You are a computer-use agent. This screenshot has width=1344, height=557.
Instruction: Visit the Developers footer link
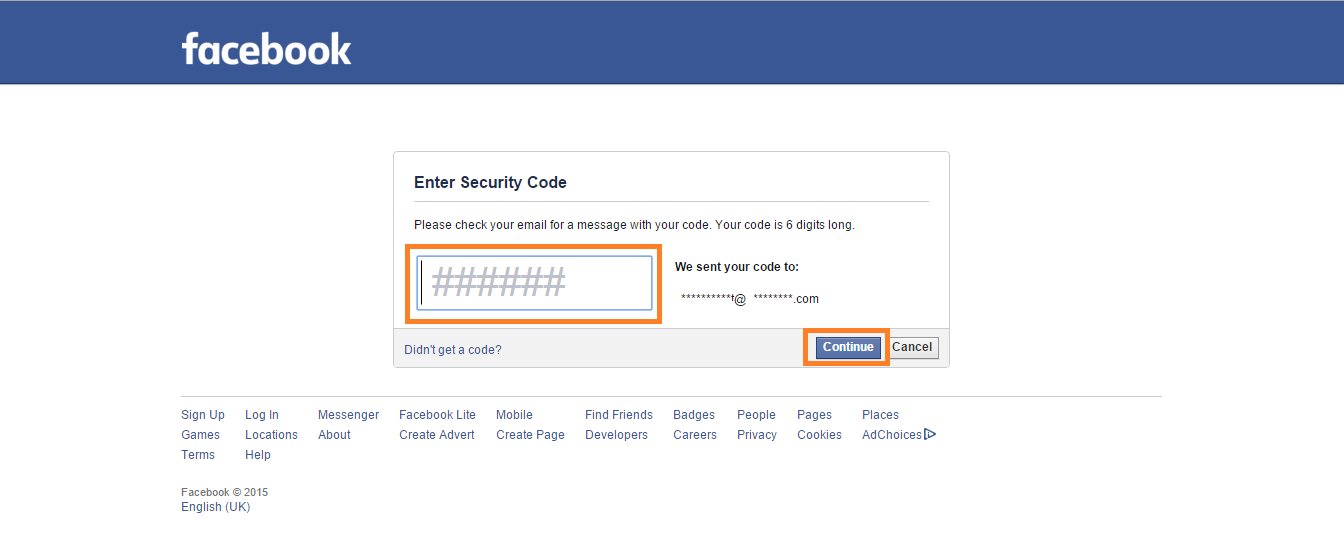coord(616,435)
